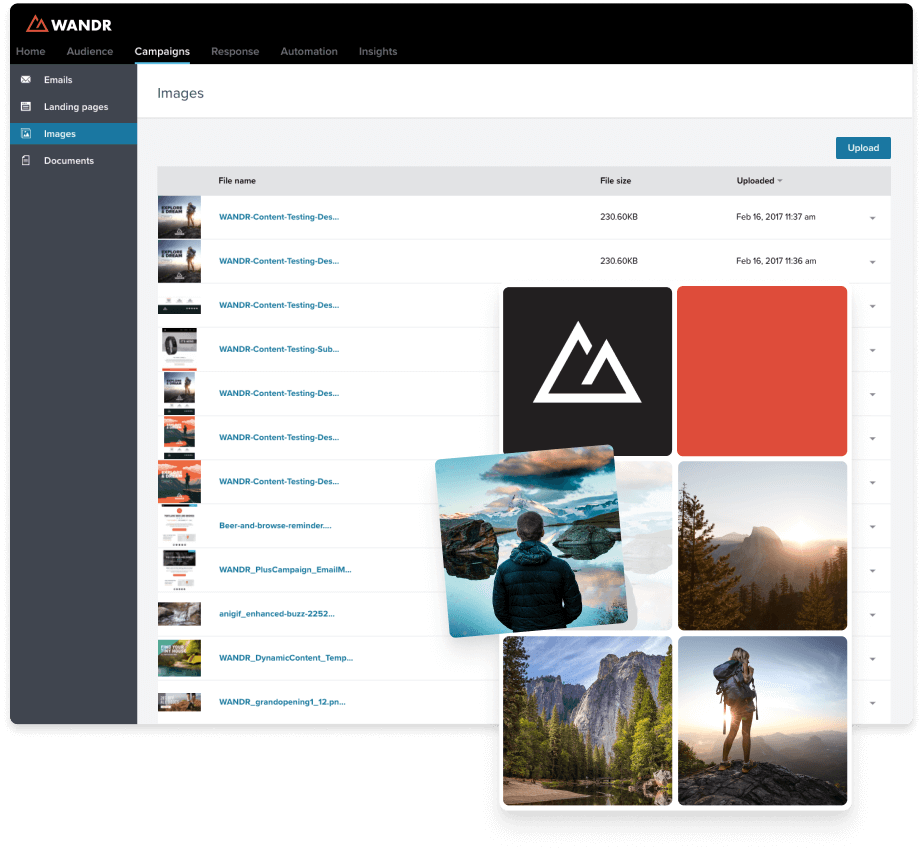Open Emails via the envelope icon

pos(26,79)
